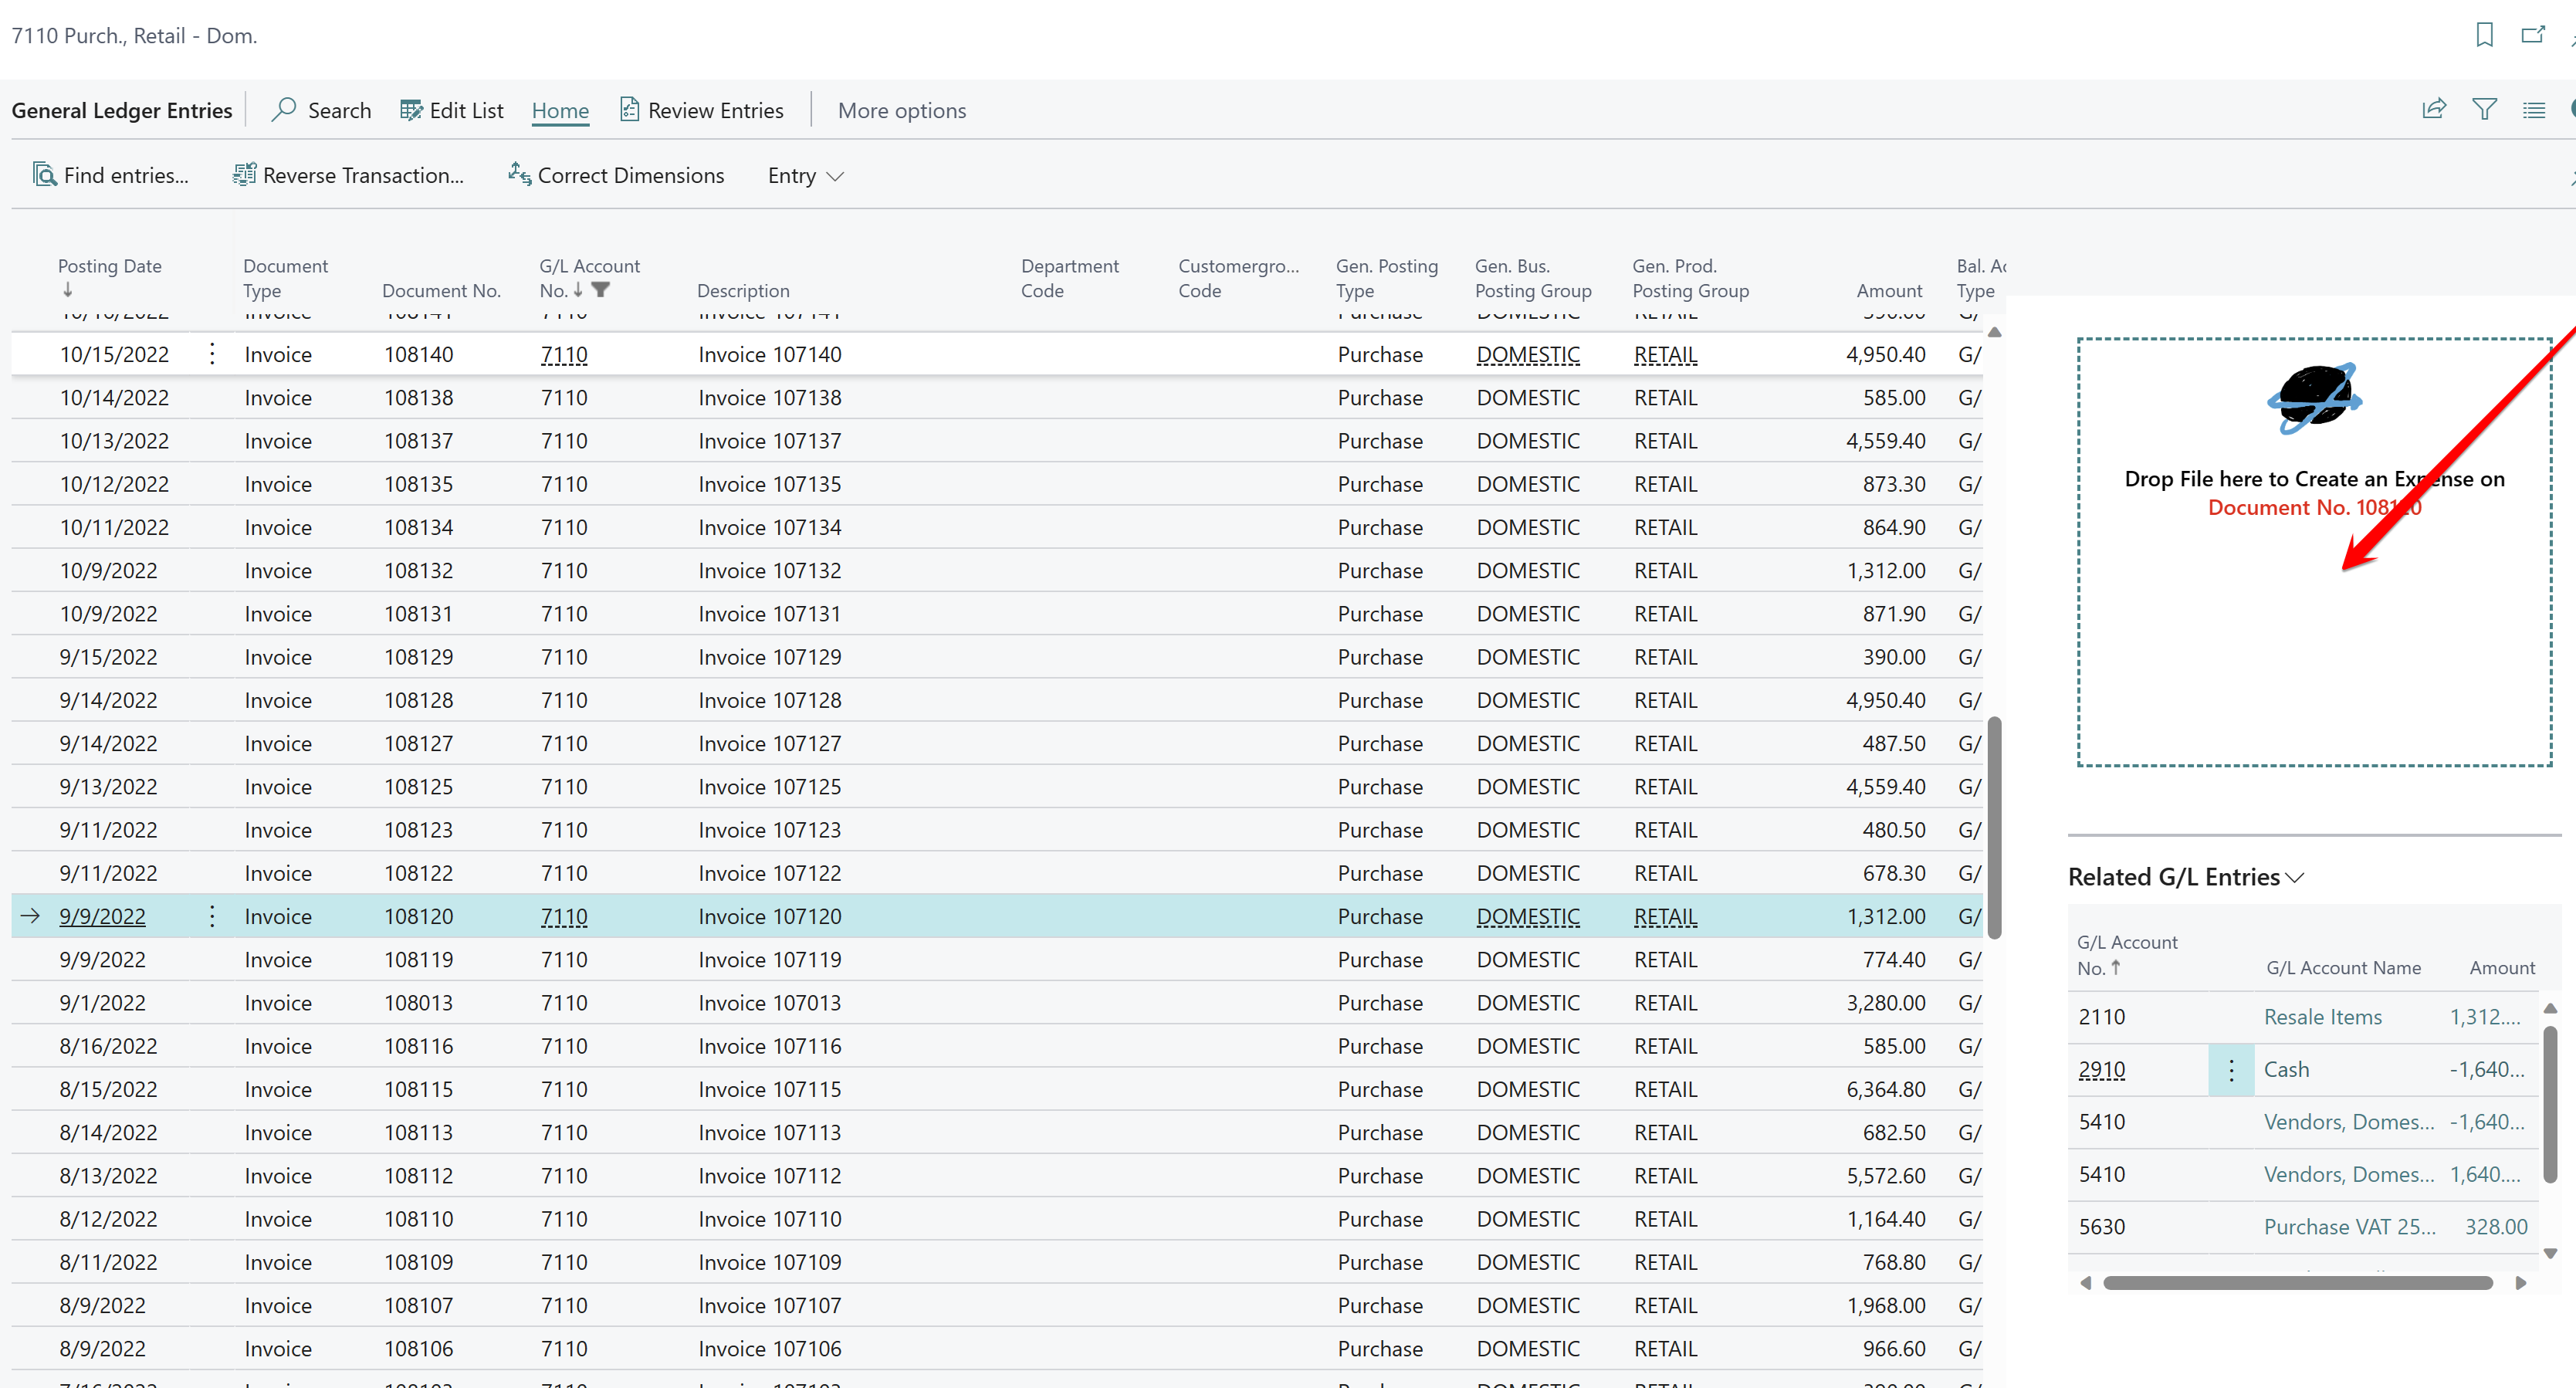Image resolution: width=2576 pixels, height=1388 pixels.
Task: Click the Related G/L Entries horizontal scrollbar
Action: [x=2297, y=1283]
